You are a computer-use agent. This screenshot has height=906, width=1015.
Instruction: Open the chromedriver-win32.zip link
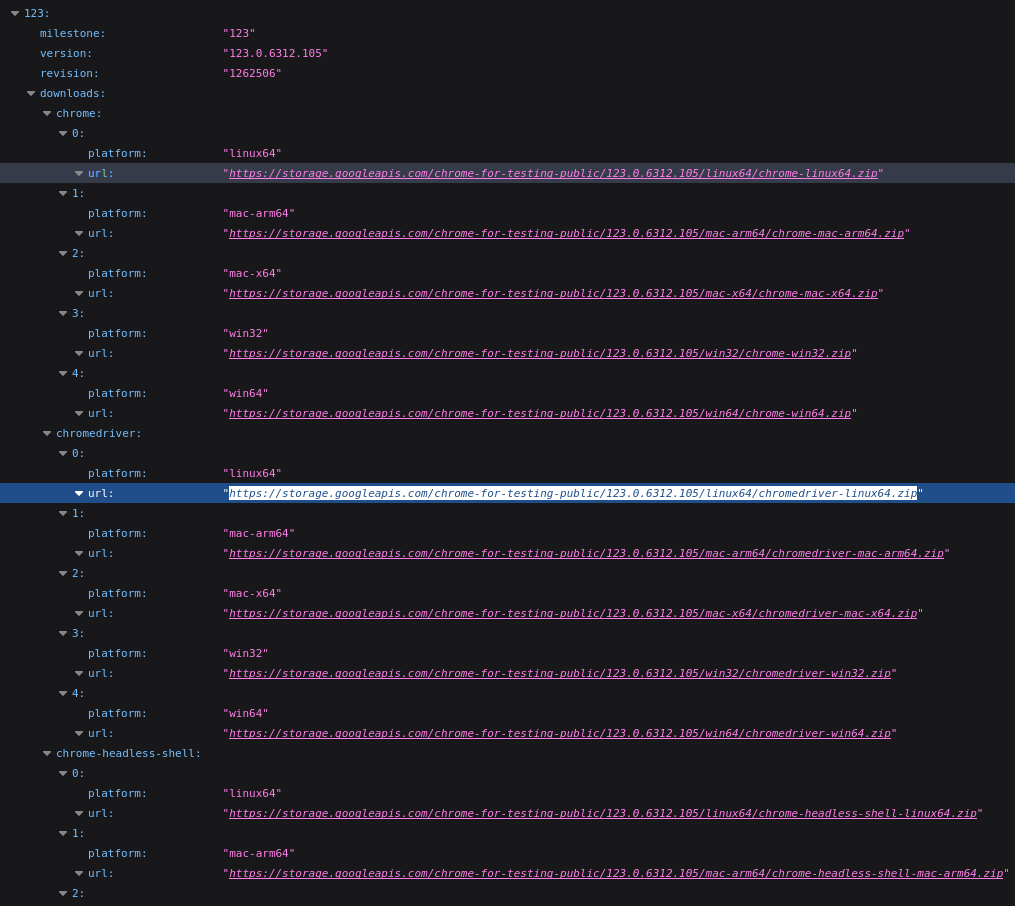pyautogui.click(x=560, y=674)
